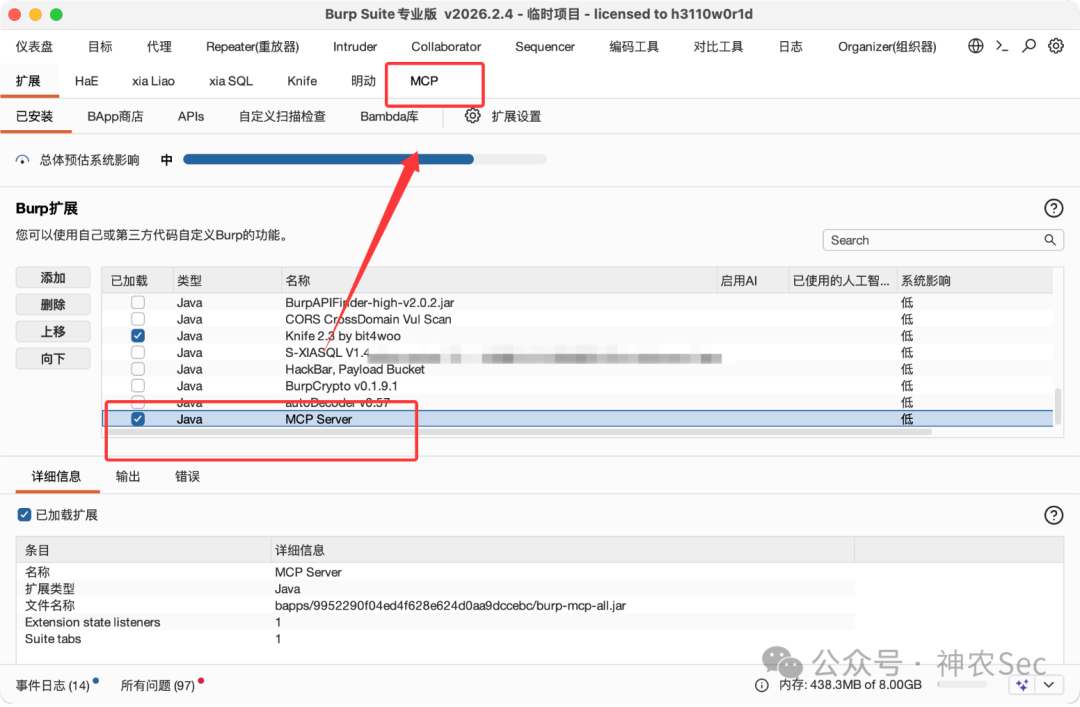Open the Knife tab
This screenshot has height=707, width=1080.
point(302,81)
